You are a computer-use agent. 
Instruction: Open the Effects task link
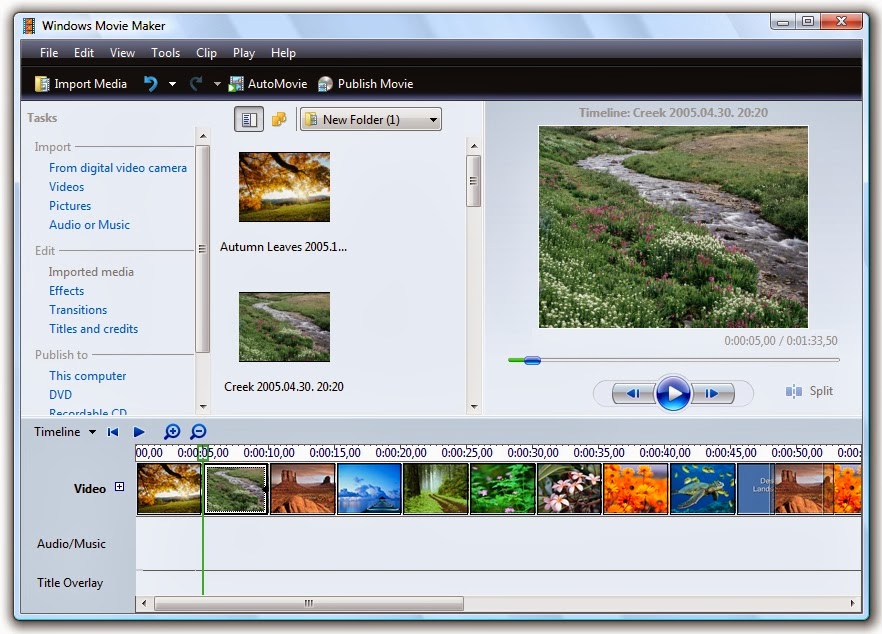pyautogui.click(x=66, y=291)
